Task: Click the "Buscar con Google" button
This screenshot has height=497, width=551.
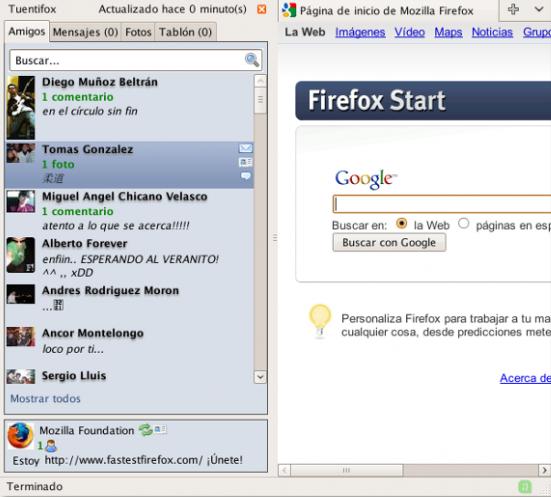Action: click(x=389, y=243)
